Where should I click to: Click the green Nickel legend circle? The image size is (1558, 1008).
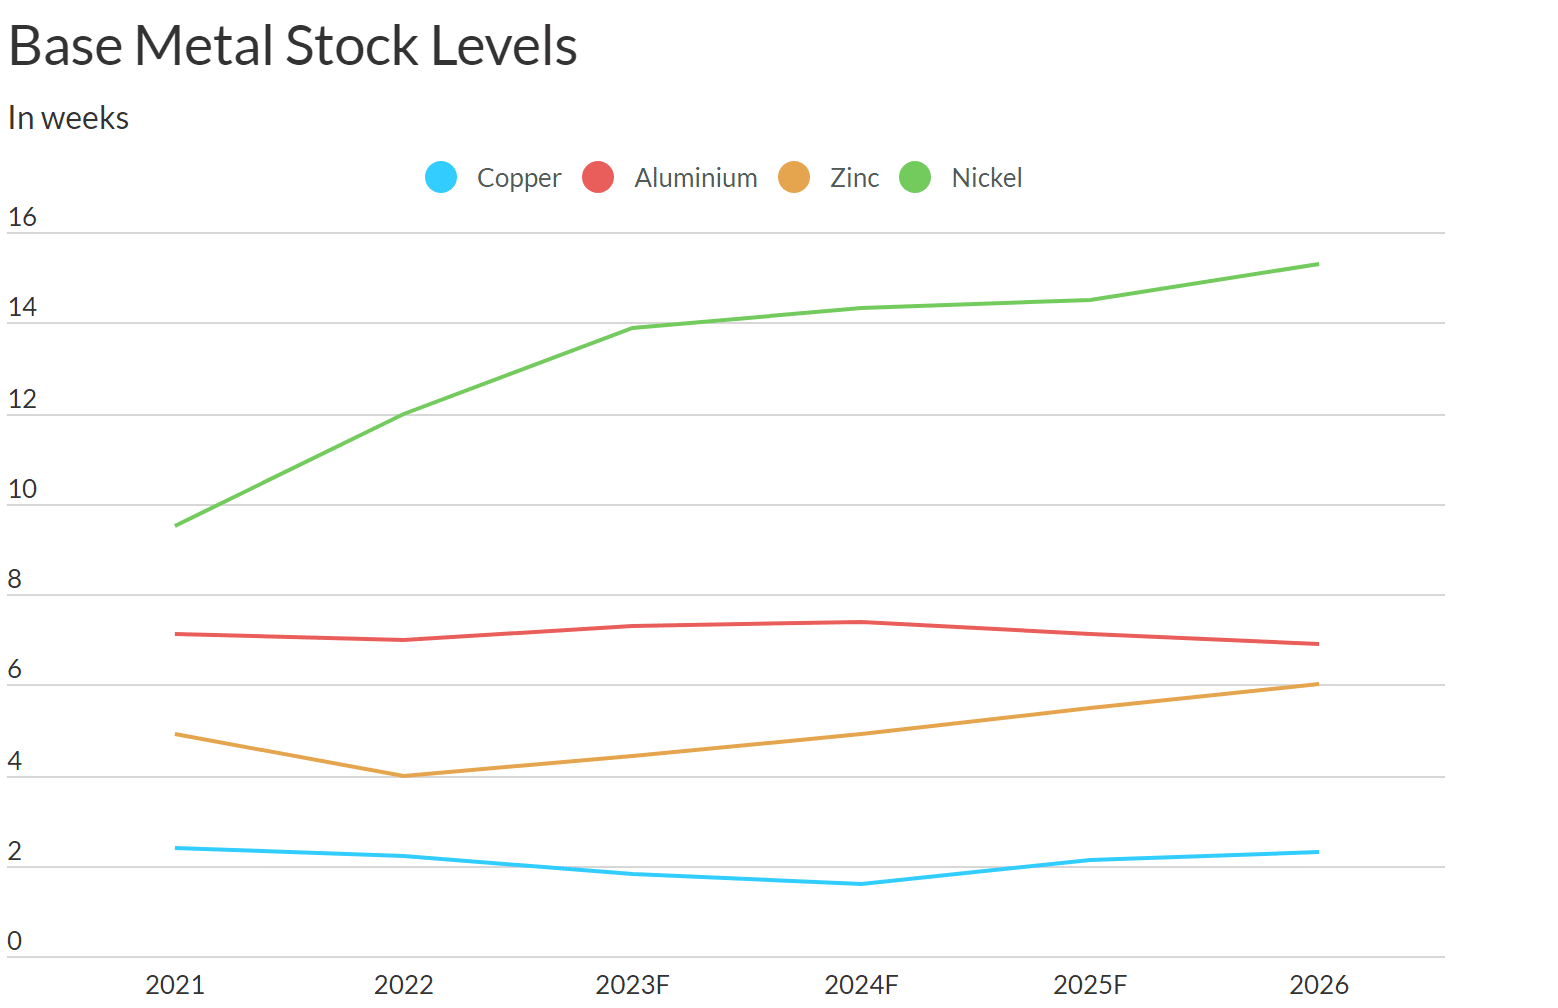pos(915,178)
